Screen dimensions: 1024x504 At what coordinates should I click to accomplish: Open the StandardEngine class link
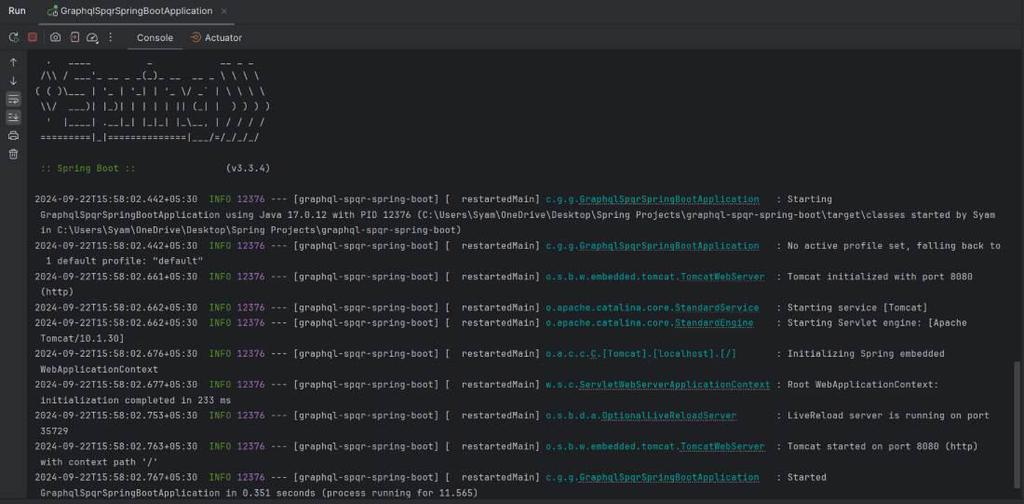714,323
